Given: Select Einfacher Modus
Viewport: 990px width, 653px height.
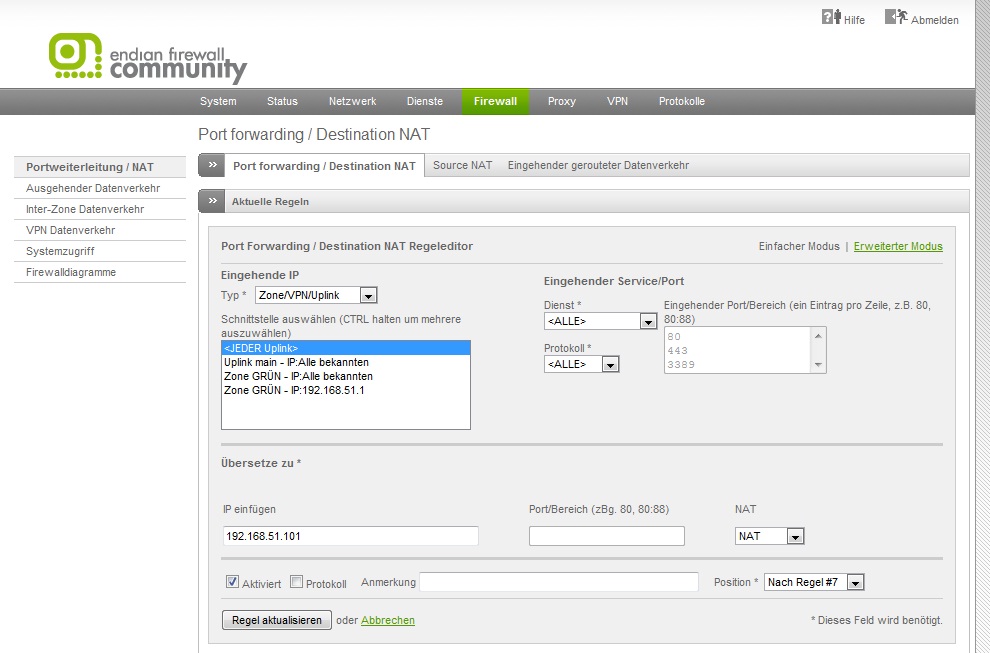Looking at the screenshot, I should click(799, 246).
